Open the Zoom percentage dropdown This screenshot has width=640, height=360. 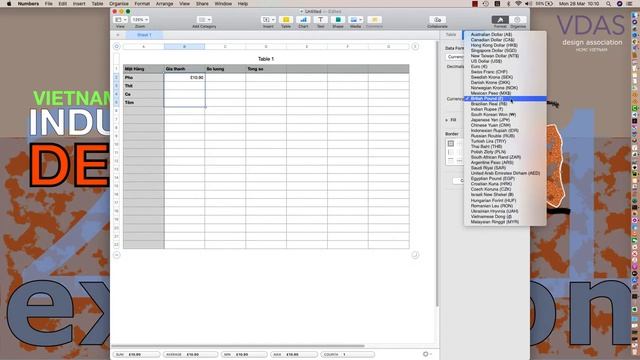(x=140, y=20)
